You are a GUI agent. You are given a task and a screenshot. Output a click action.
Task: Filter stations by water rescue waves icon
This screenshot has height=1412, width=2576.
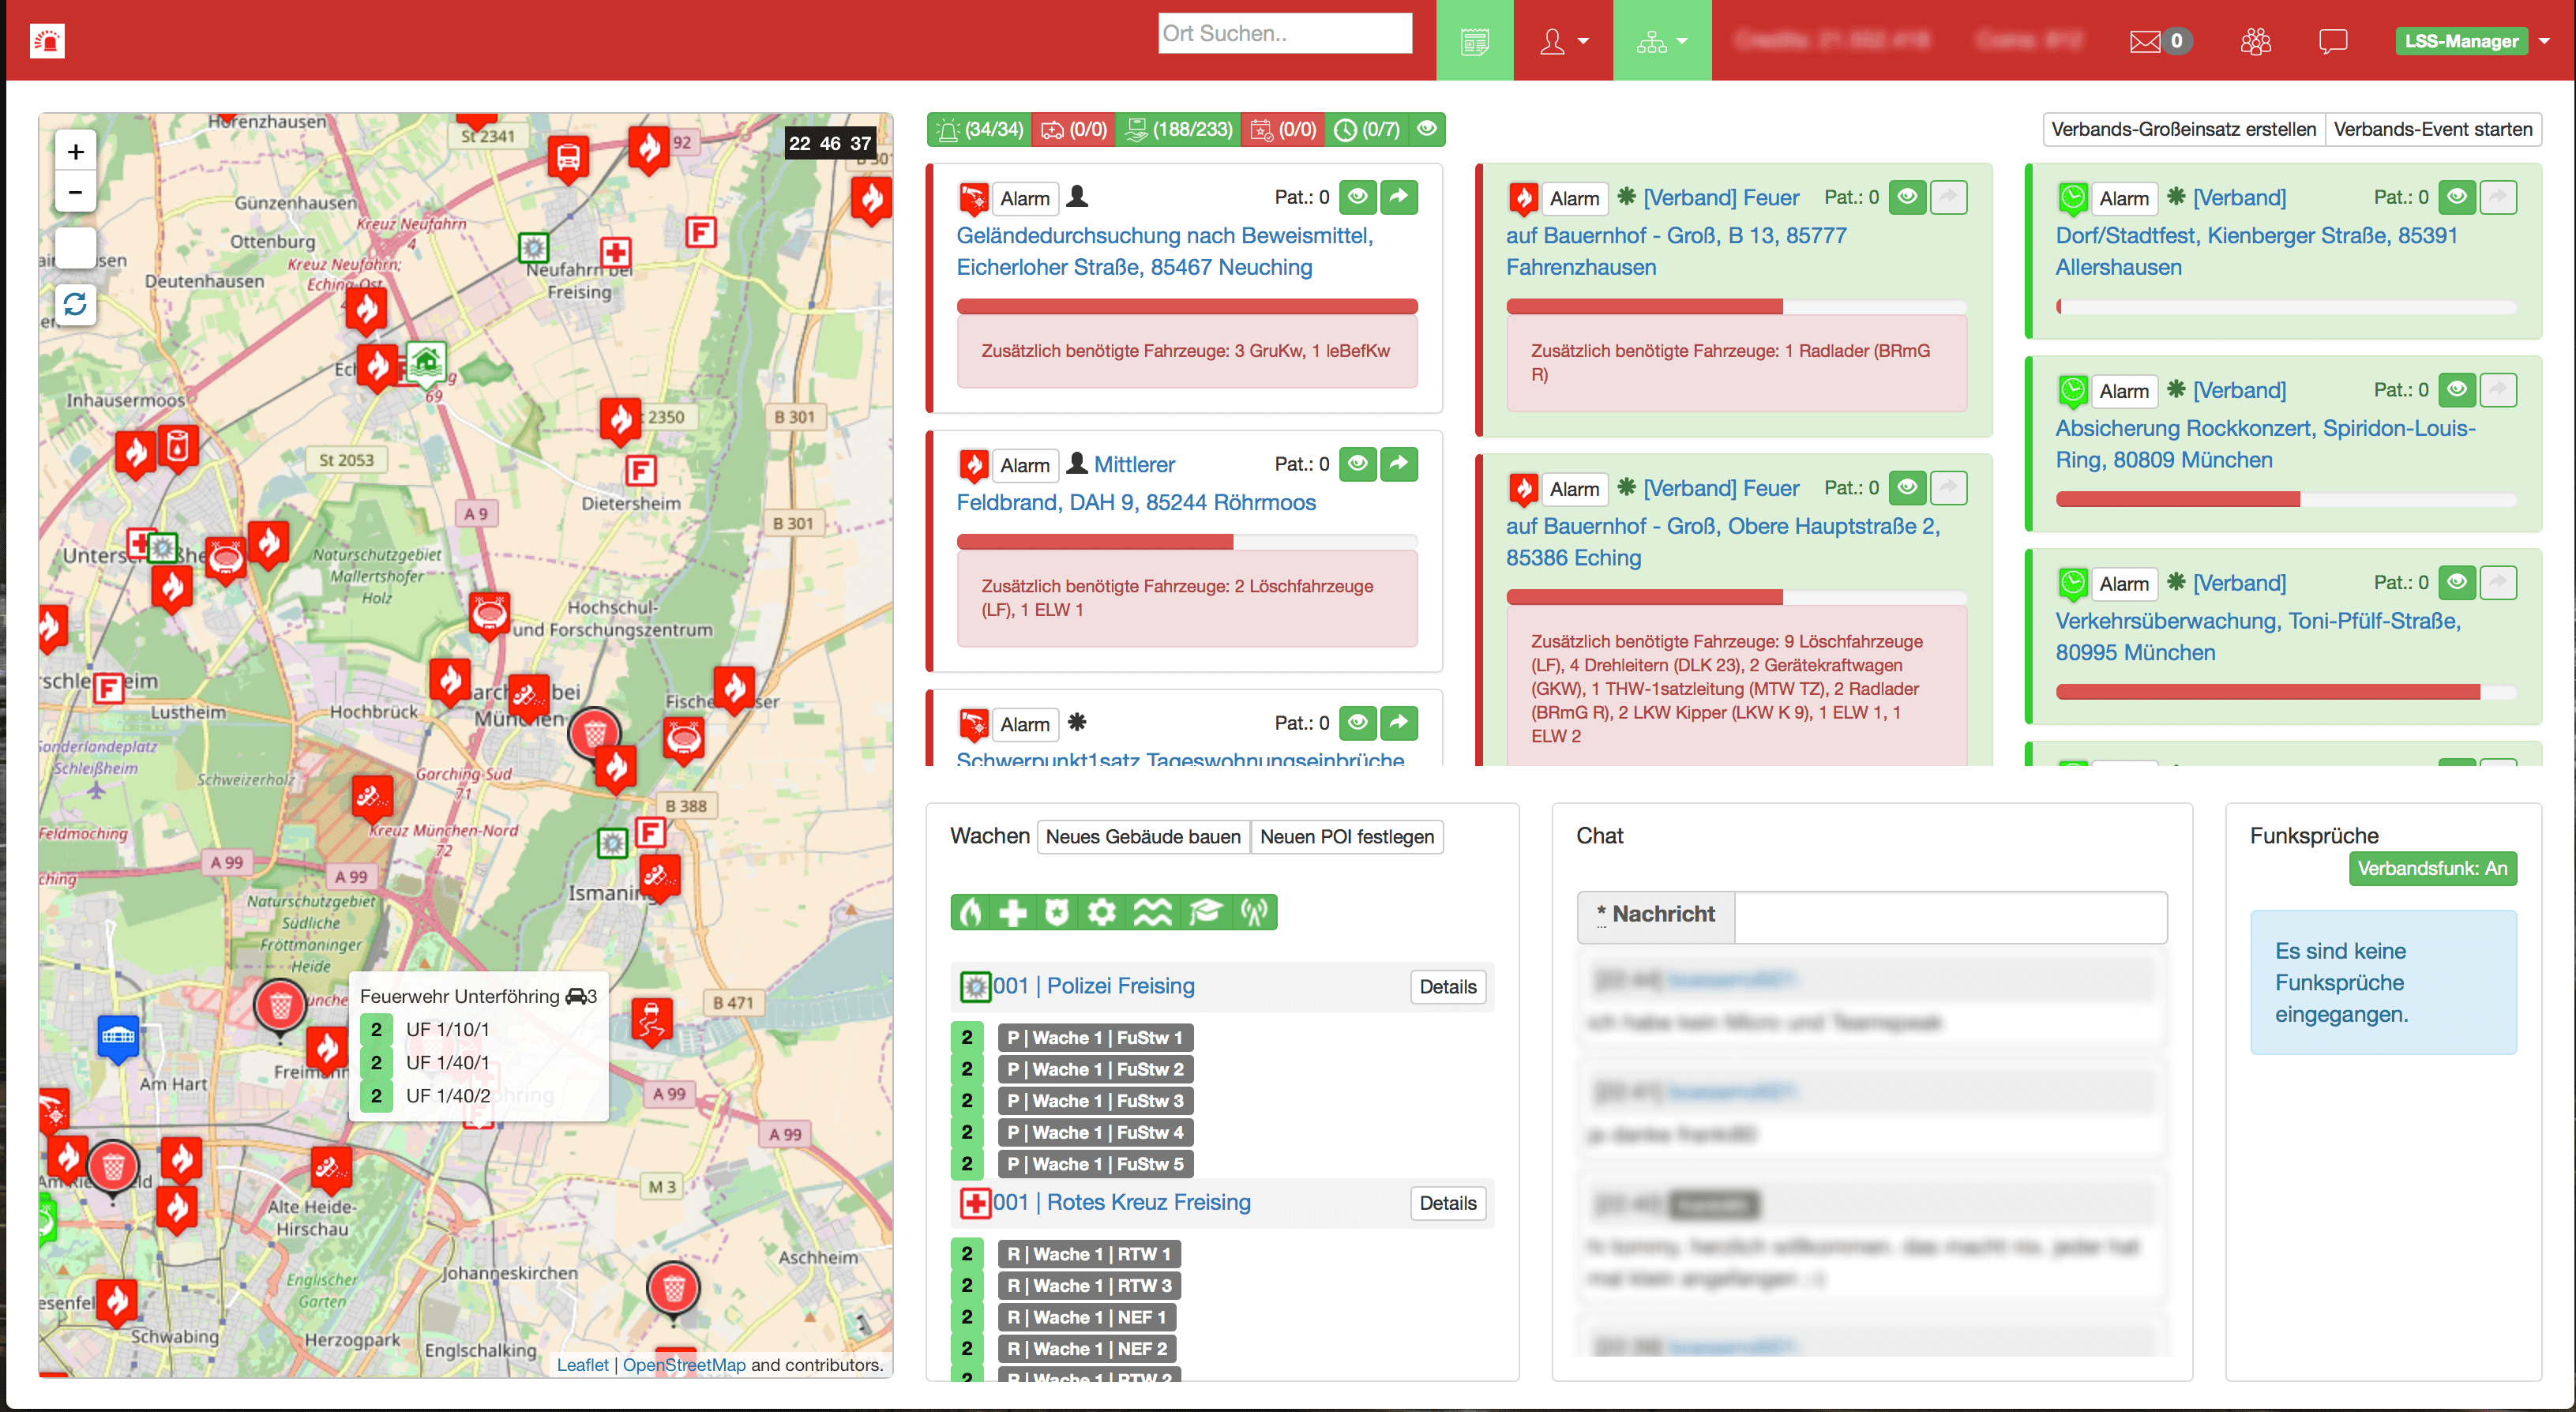[x=1152, y=912]
